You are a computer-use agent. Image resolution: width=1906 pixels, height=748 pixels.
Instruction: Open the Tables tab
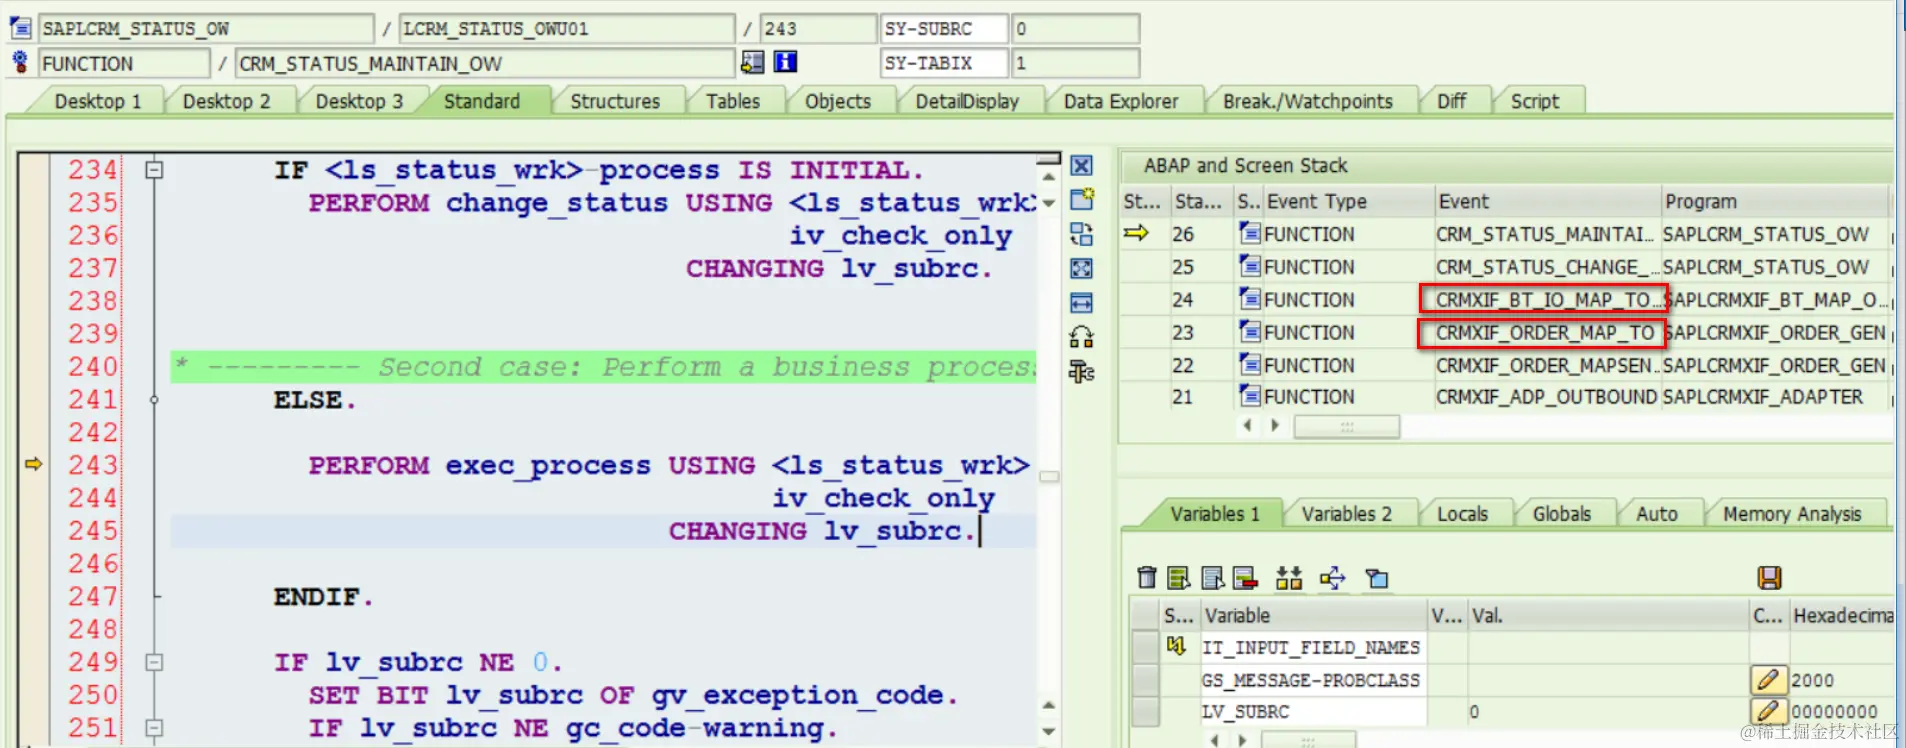point(733,101)
